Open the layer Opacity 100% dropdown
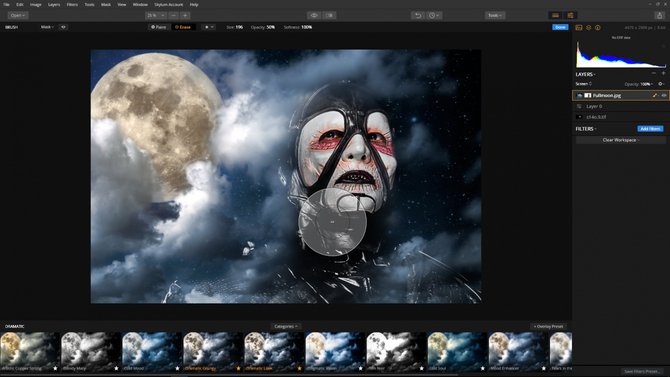The image size is (670, 377). click(639, 84)
